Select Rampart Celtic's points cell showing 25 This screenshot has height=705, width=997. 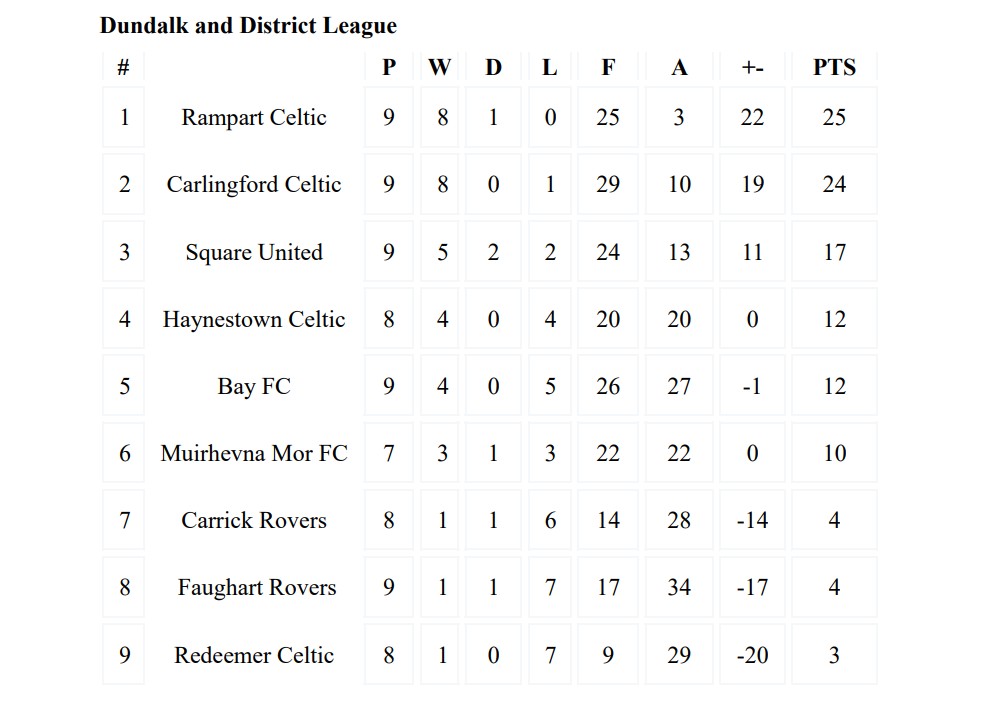coord(834,118)
